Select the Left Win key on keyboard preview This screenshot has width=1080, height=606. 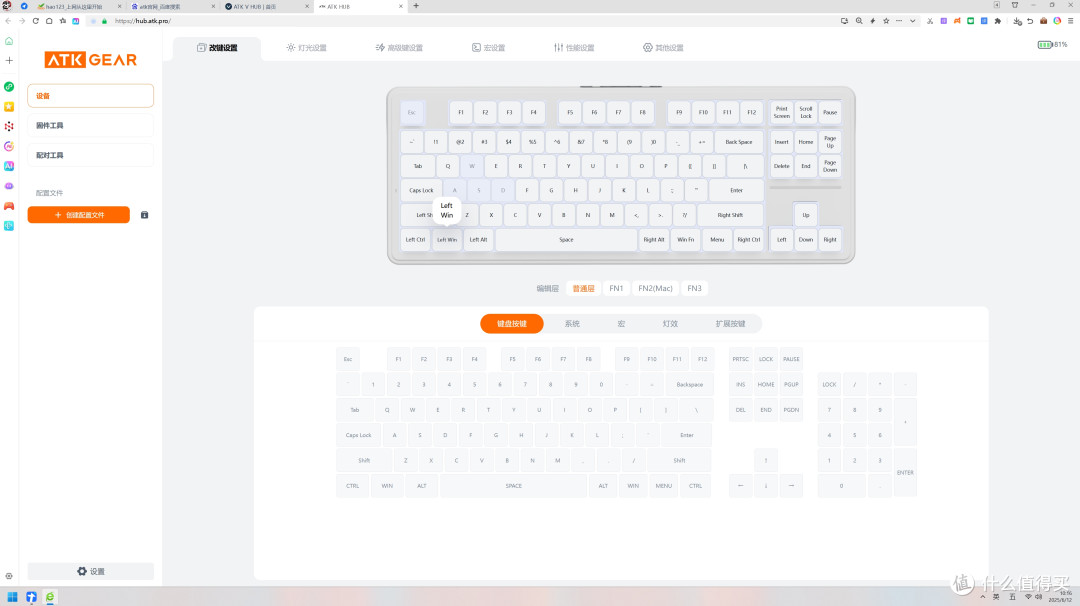[x=447, y=240]
